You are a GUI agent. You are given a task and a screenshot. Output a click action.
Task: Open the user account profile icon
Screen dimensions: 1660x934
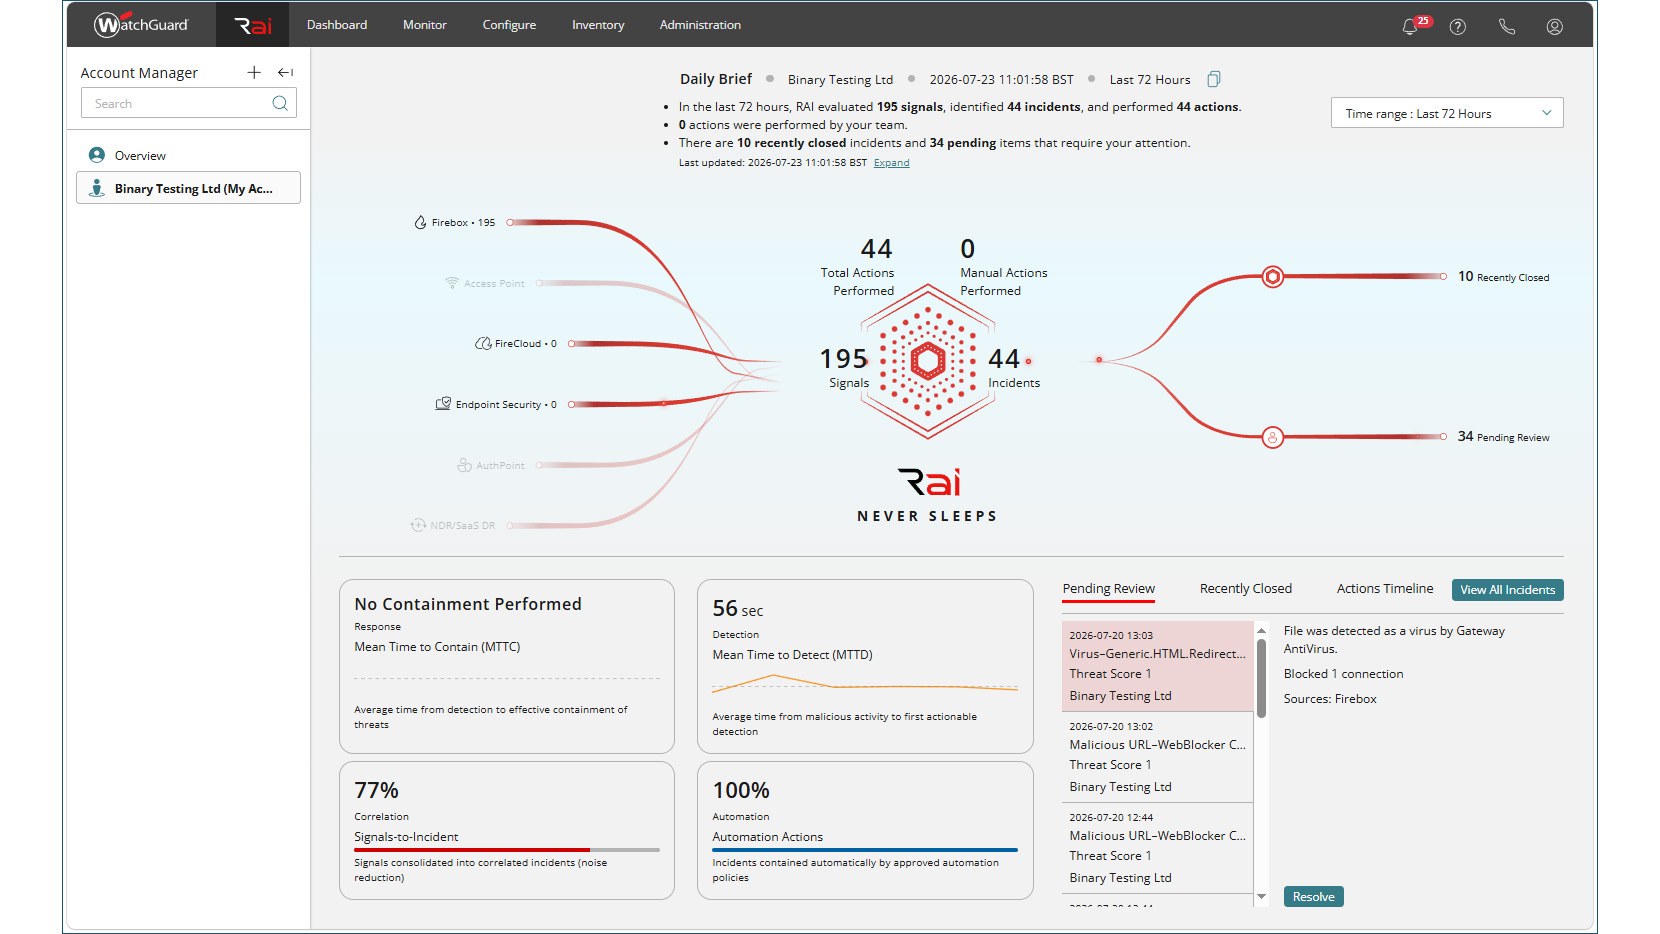click(1555, 27)
